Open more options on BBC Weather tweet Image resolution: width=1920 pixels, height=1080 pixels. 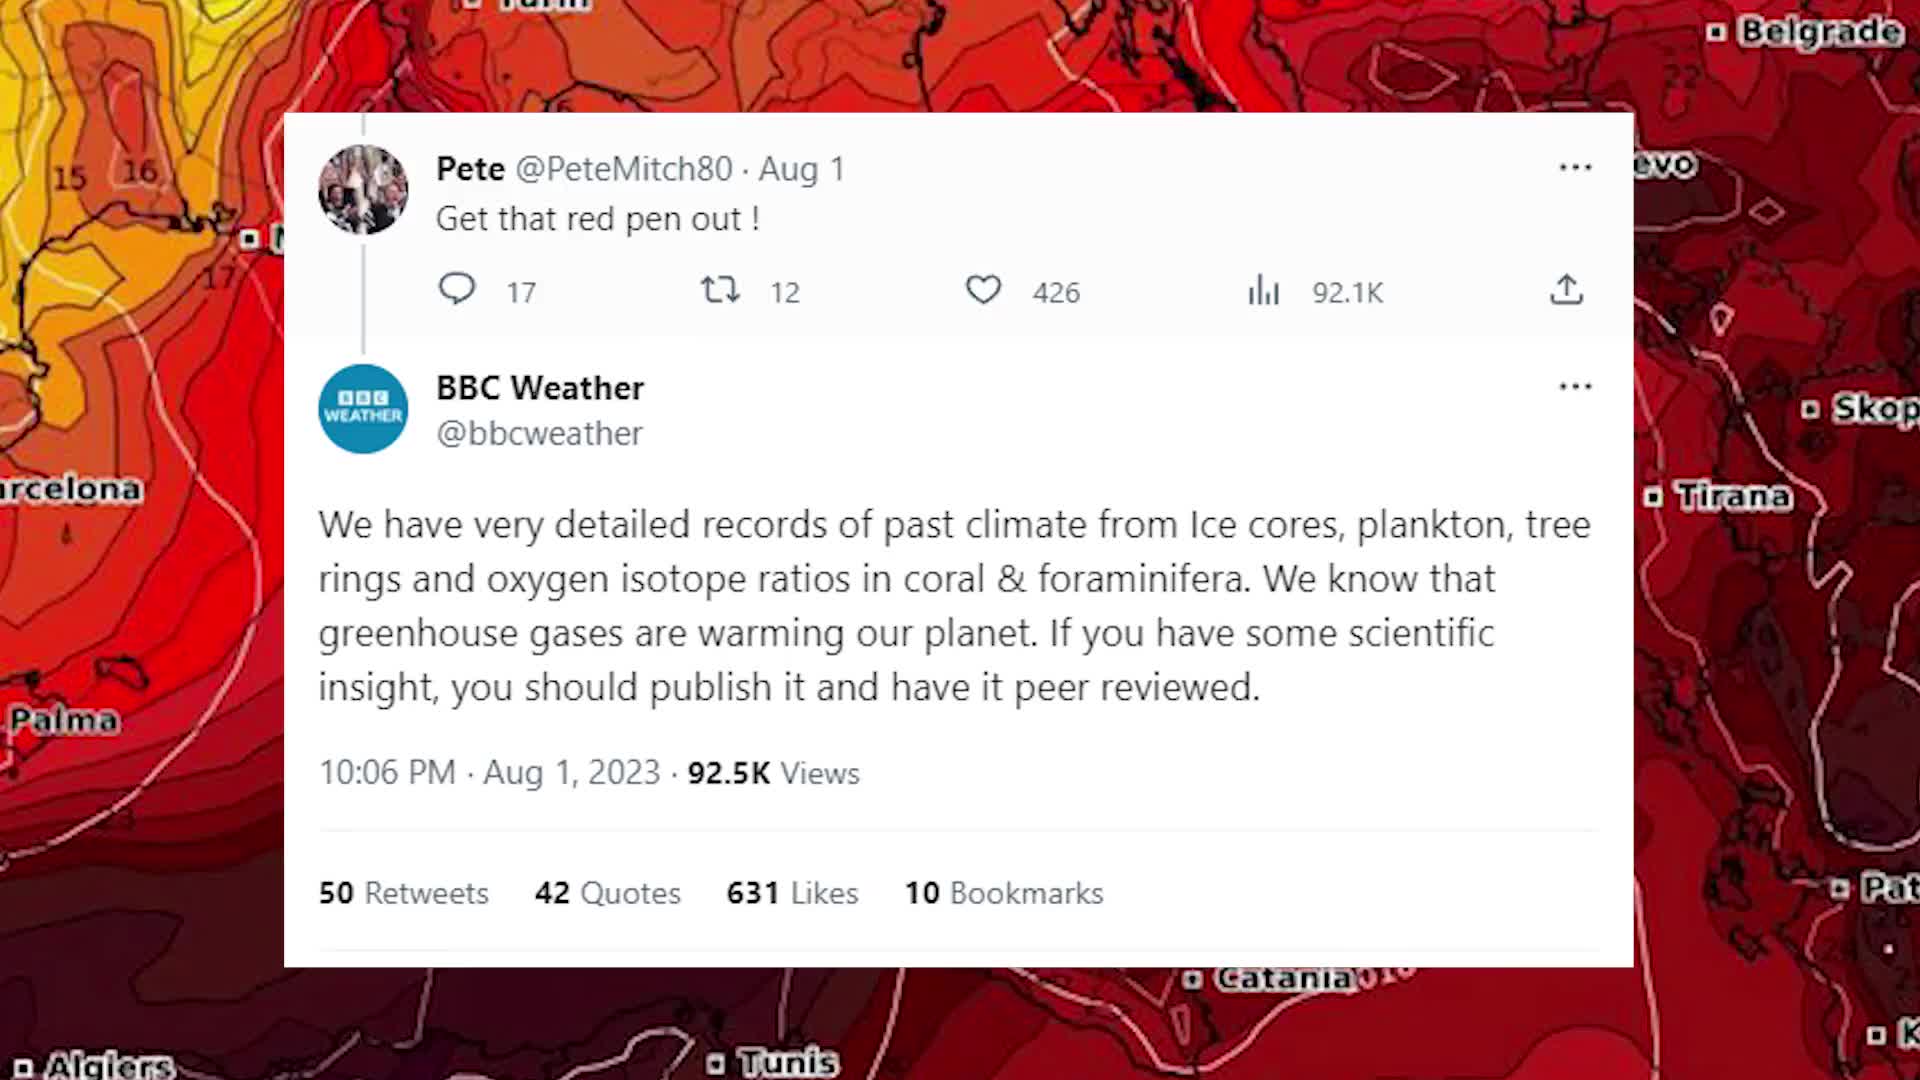tap(1575, 386)
